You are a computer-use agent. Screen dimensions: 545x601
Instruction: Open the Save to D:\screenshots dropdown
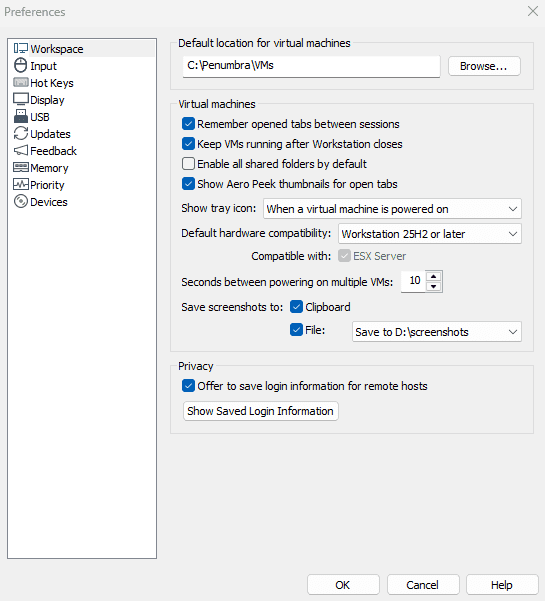437,332
